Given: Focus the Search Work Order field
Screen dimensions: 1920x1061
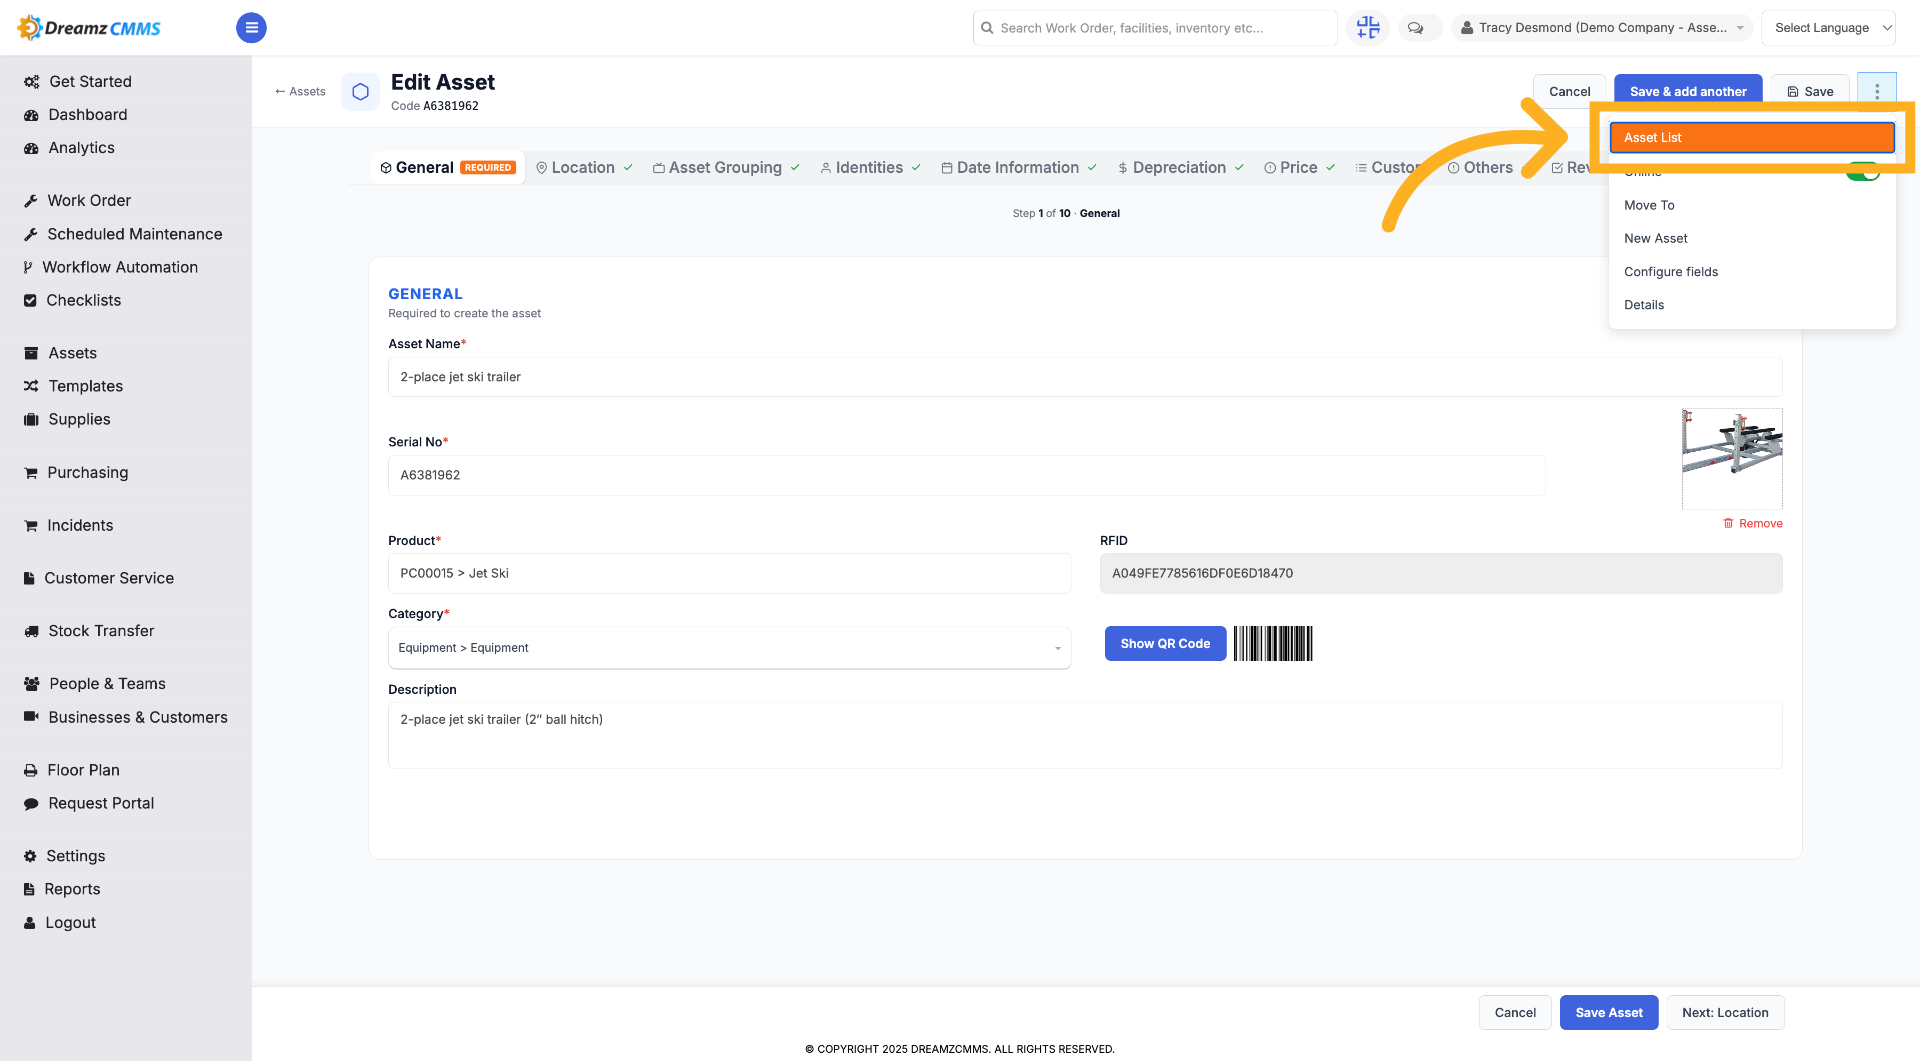Looking at the screenshot, I should tap(1155, 28).
